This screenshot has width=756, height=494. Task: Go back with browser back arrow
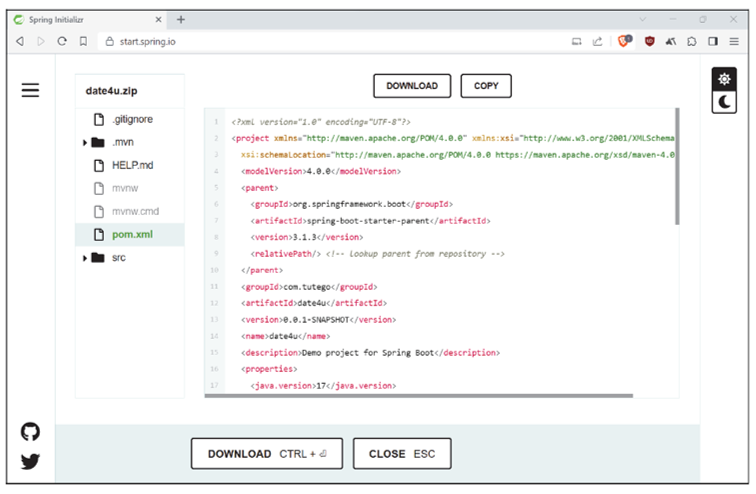tap(20, 41)
